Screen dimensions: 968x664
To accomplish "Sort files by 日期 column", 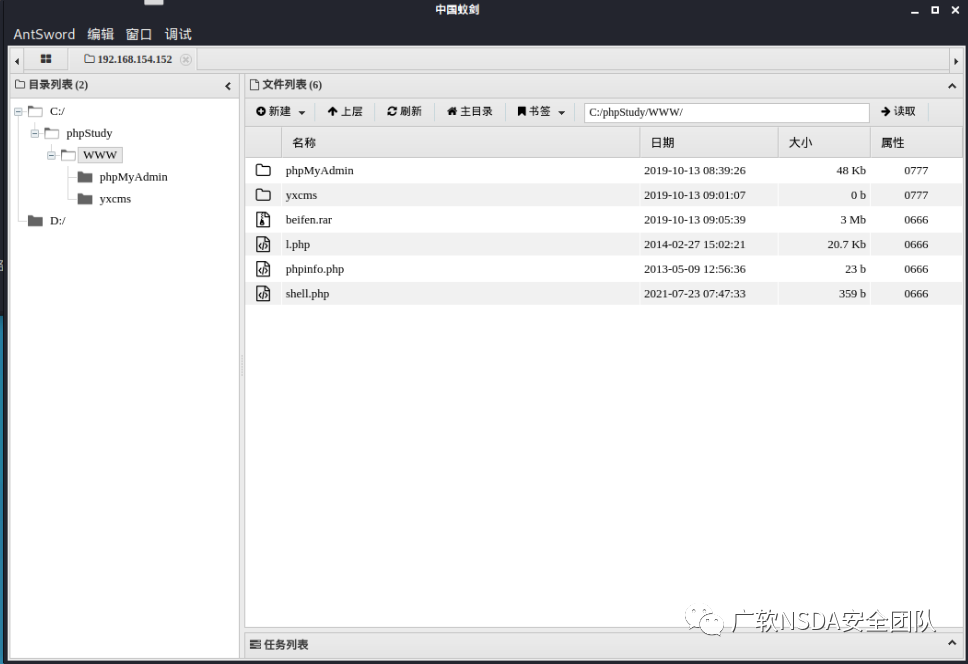I will point(709,143).
